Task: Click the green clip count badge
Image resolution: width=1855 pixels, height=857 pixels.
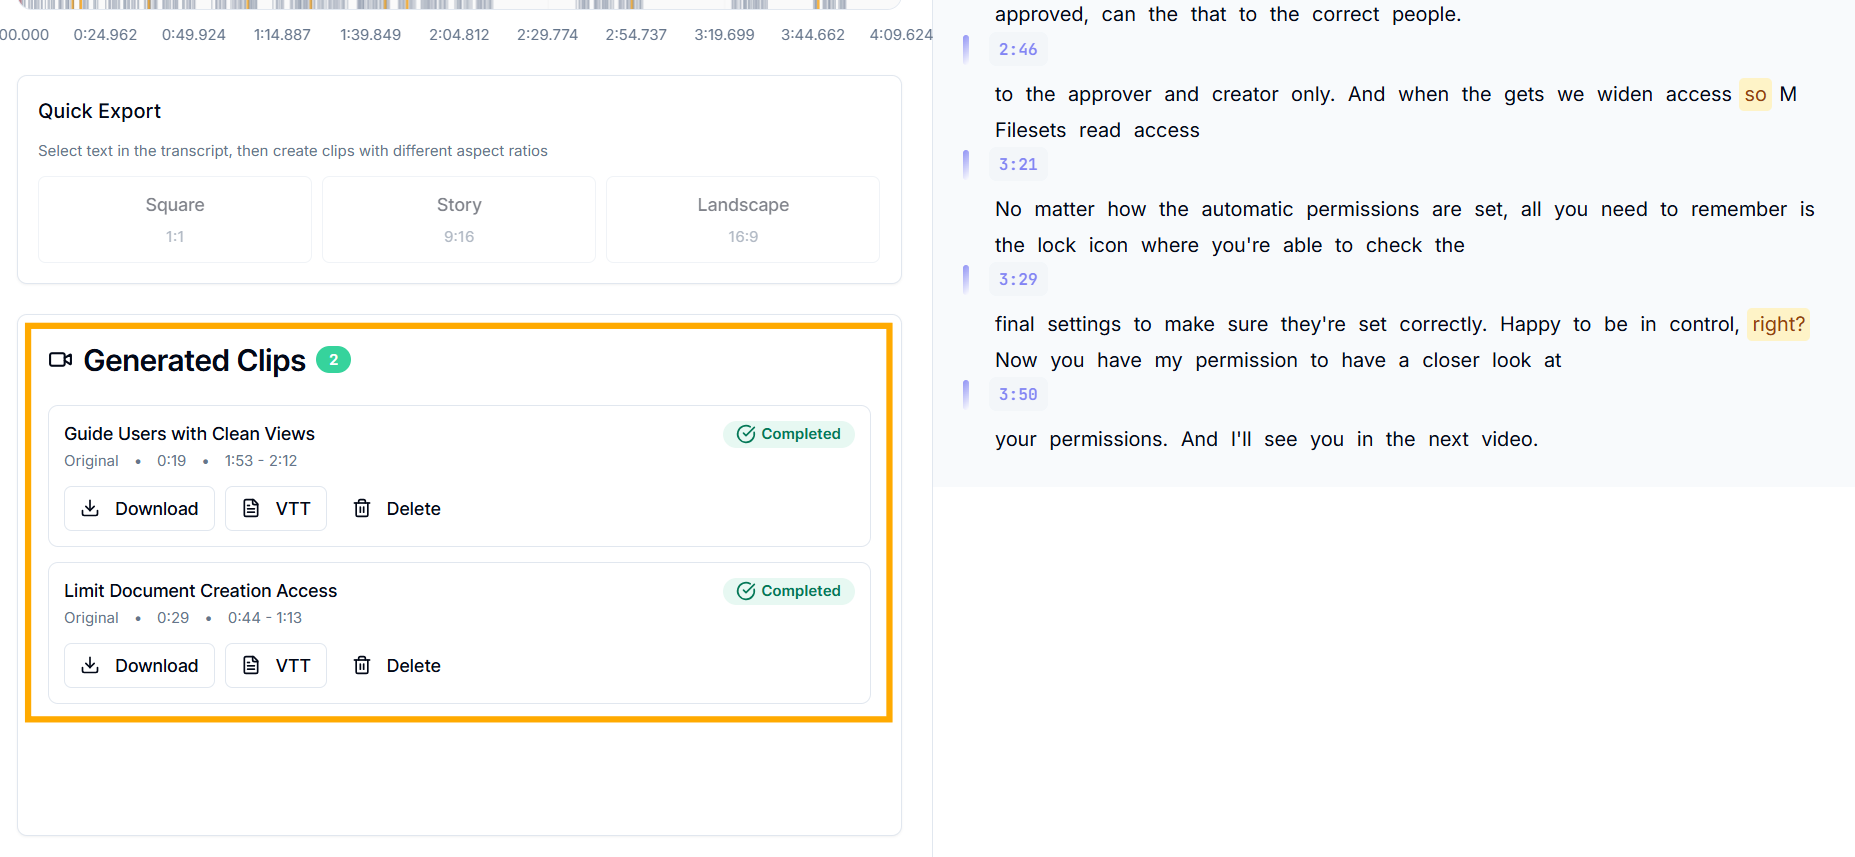Action: pyautogui.click(x=333, y=360)
